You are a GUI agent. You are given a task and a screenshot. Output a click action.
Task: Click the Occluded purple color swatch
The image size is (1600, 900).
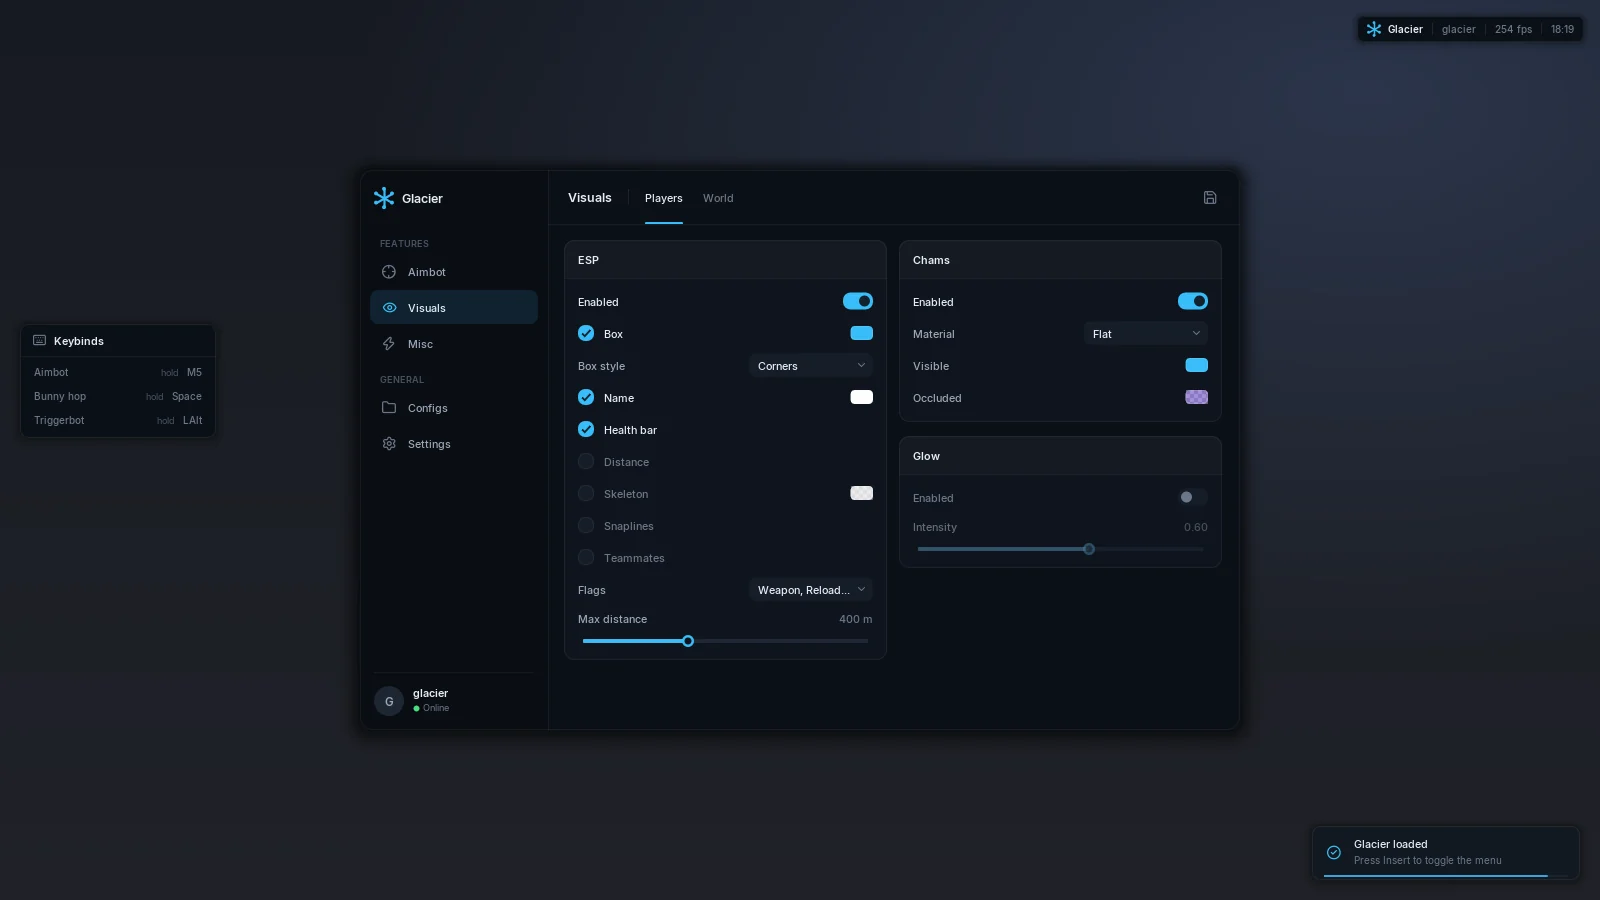pos(1197,397)
